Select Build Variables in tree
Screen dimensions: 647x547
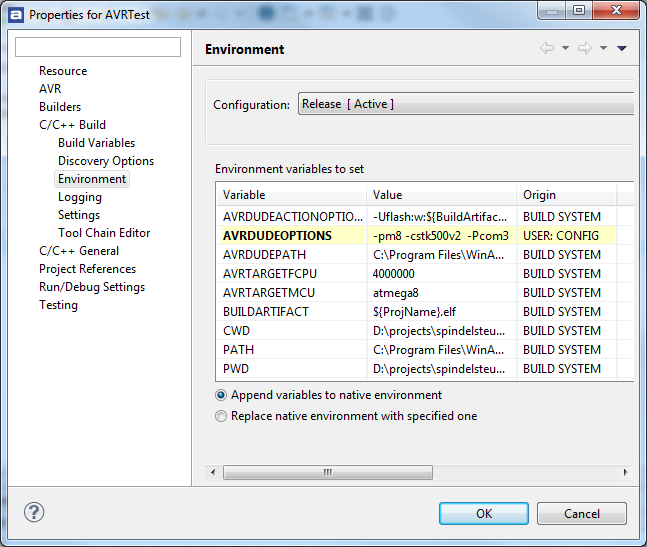[x=96, y=143]
